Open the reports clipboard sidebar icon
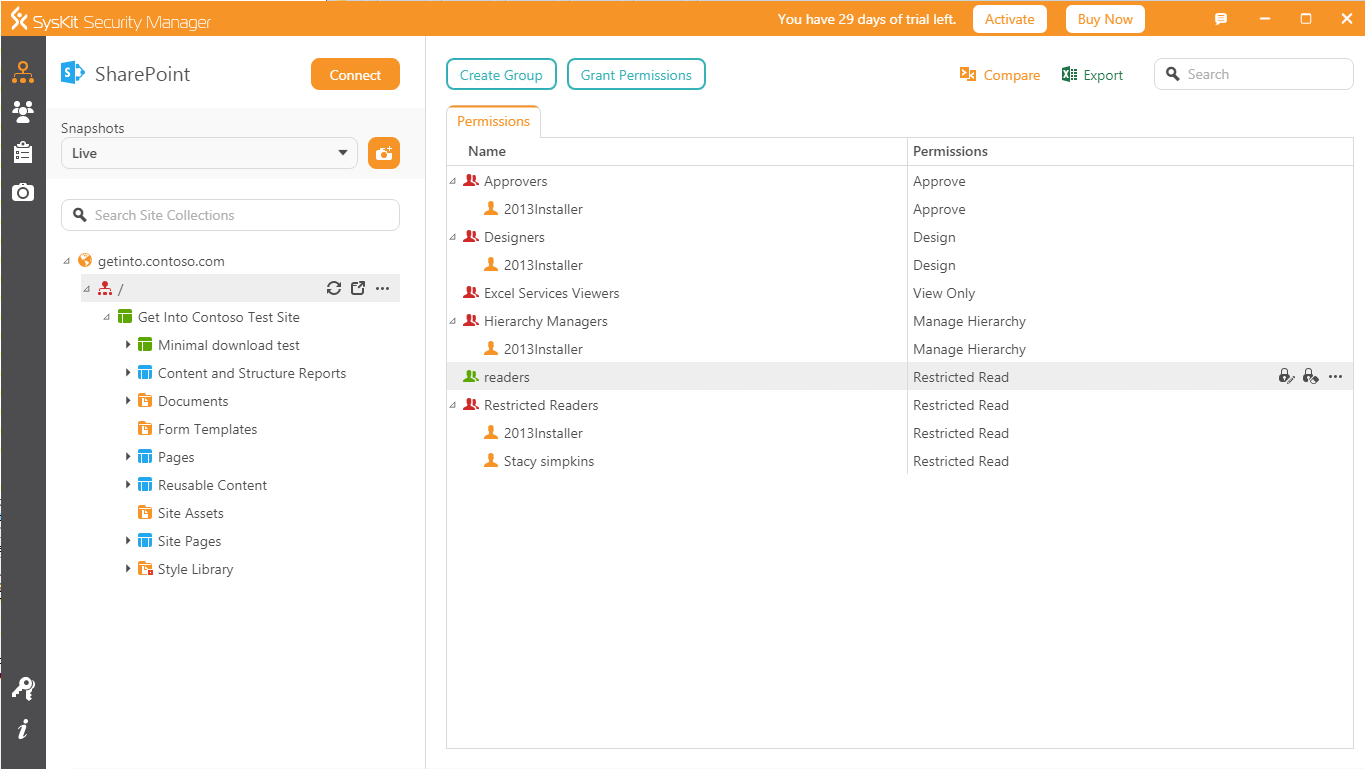The height and width of the screenshot is (769, 1365). tap(22, 152)
